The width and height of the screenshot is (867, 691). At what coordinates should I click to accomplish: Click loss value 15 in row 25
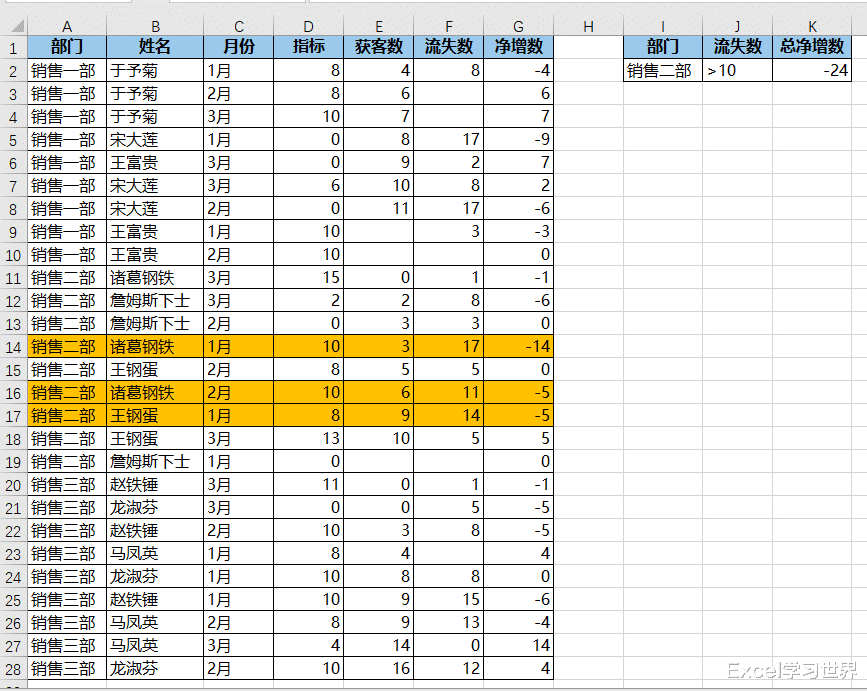coord(448,600)
